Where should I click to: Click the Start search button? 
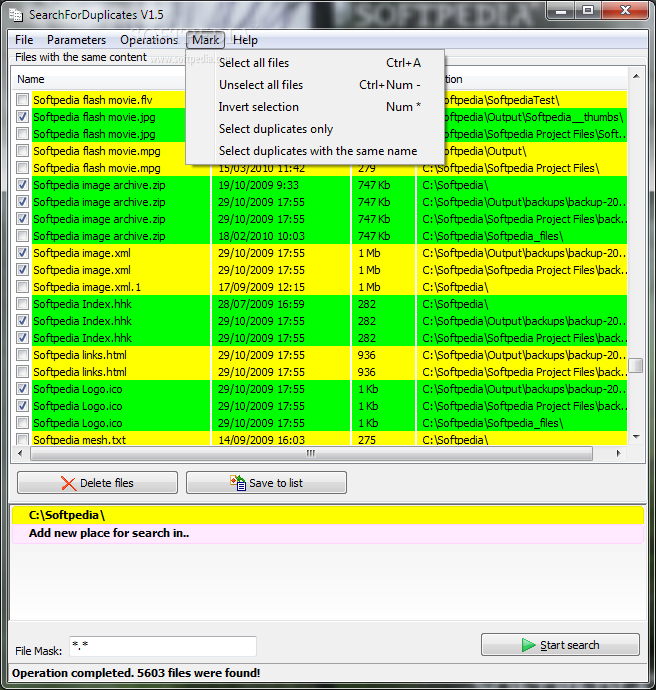tap(560, 645)
